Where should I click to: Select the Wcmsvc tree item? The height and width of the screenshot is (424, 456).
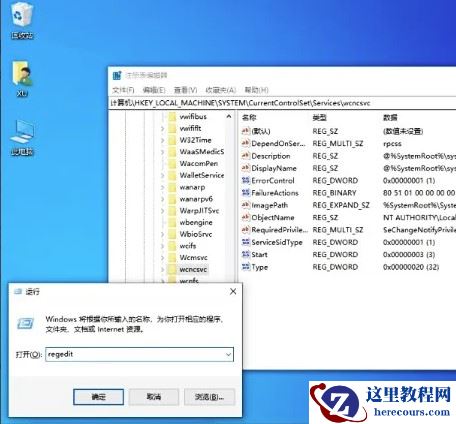click(x=193, y=258)
